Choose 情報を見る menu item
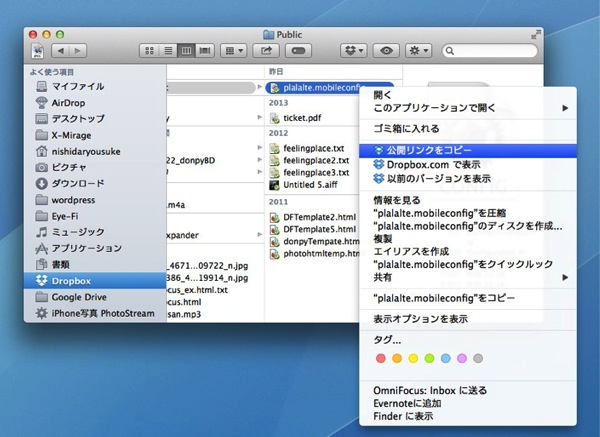The height and width of the screenshot is (437, 600). [x=468, y=200]
